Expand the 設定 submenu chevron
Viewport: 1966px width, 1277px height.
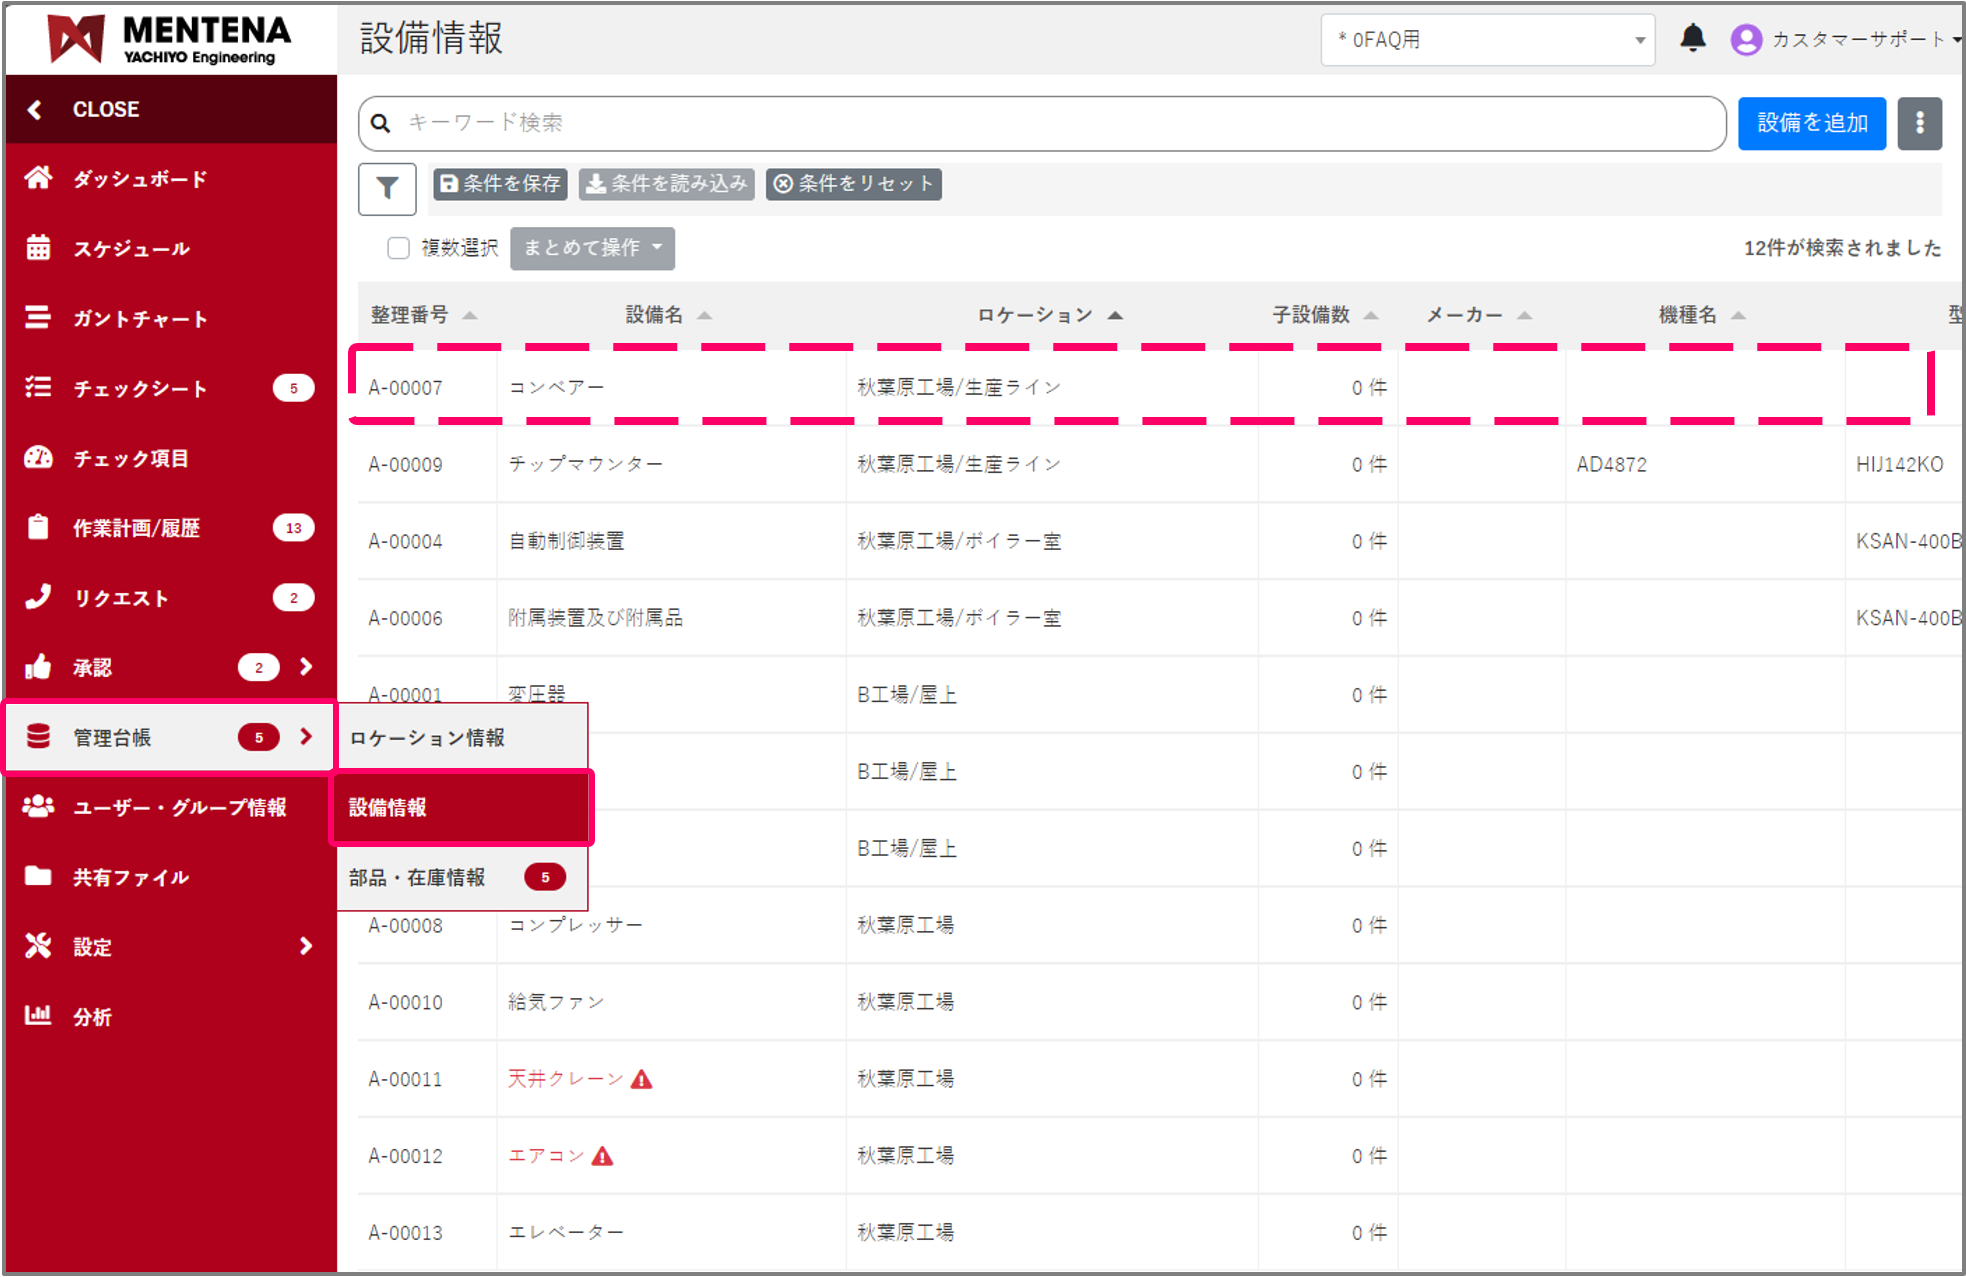click(x=306, y=946)
